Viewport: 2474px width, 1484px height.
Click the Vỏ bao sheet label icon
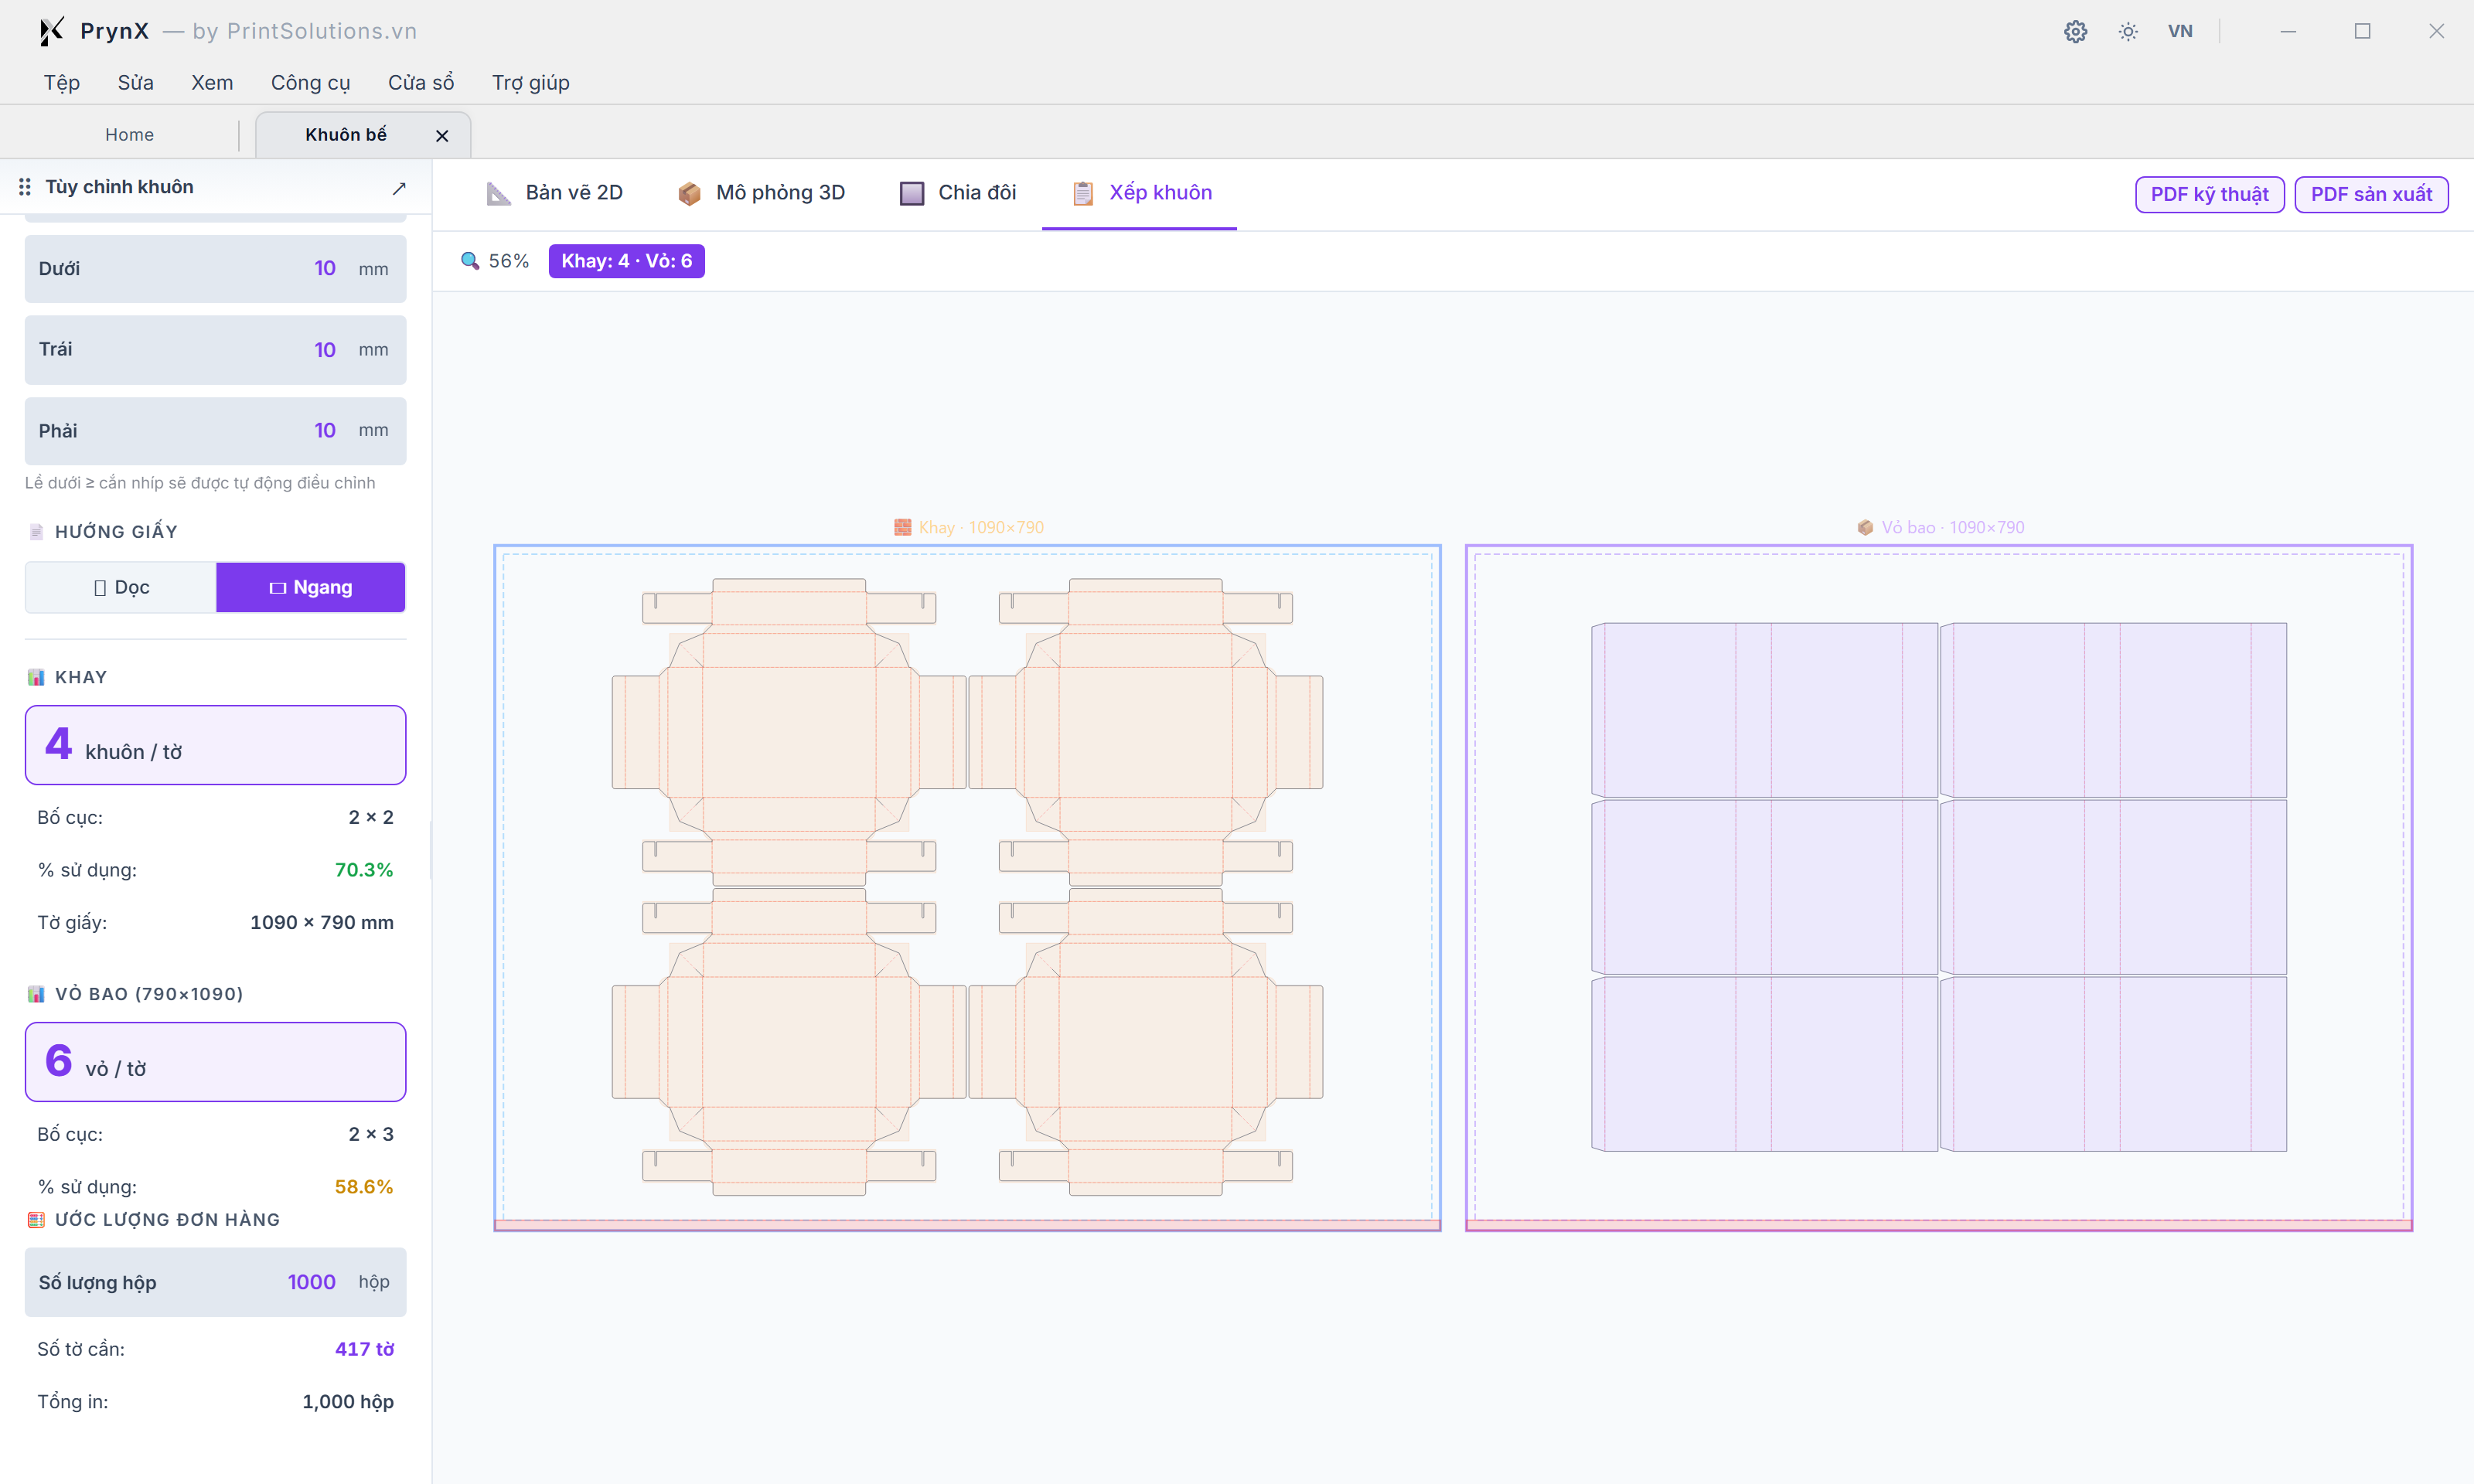(1865, 527)
